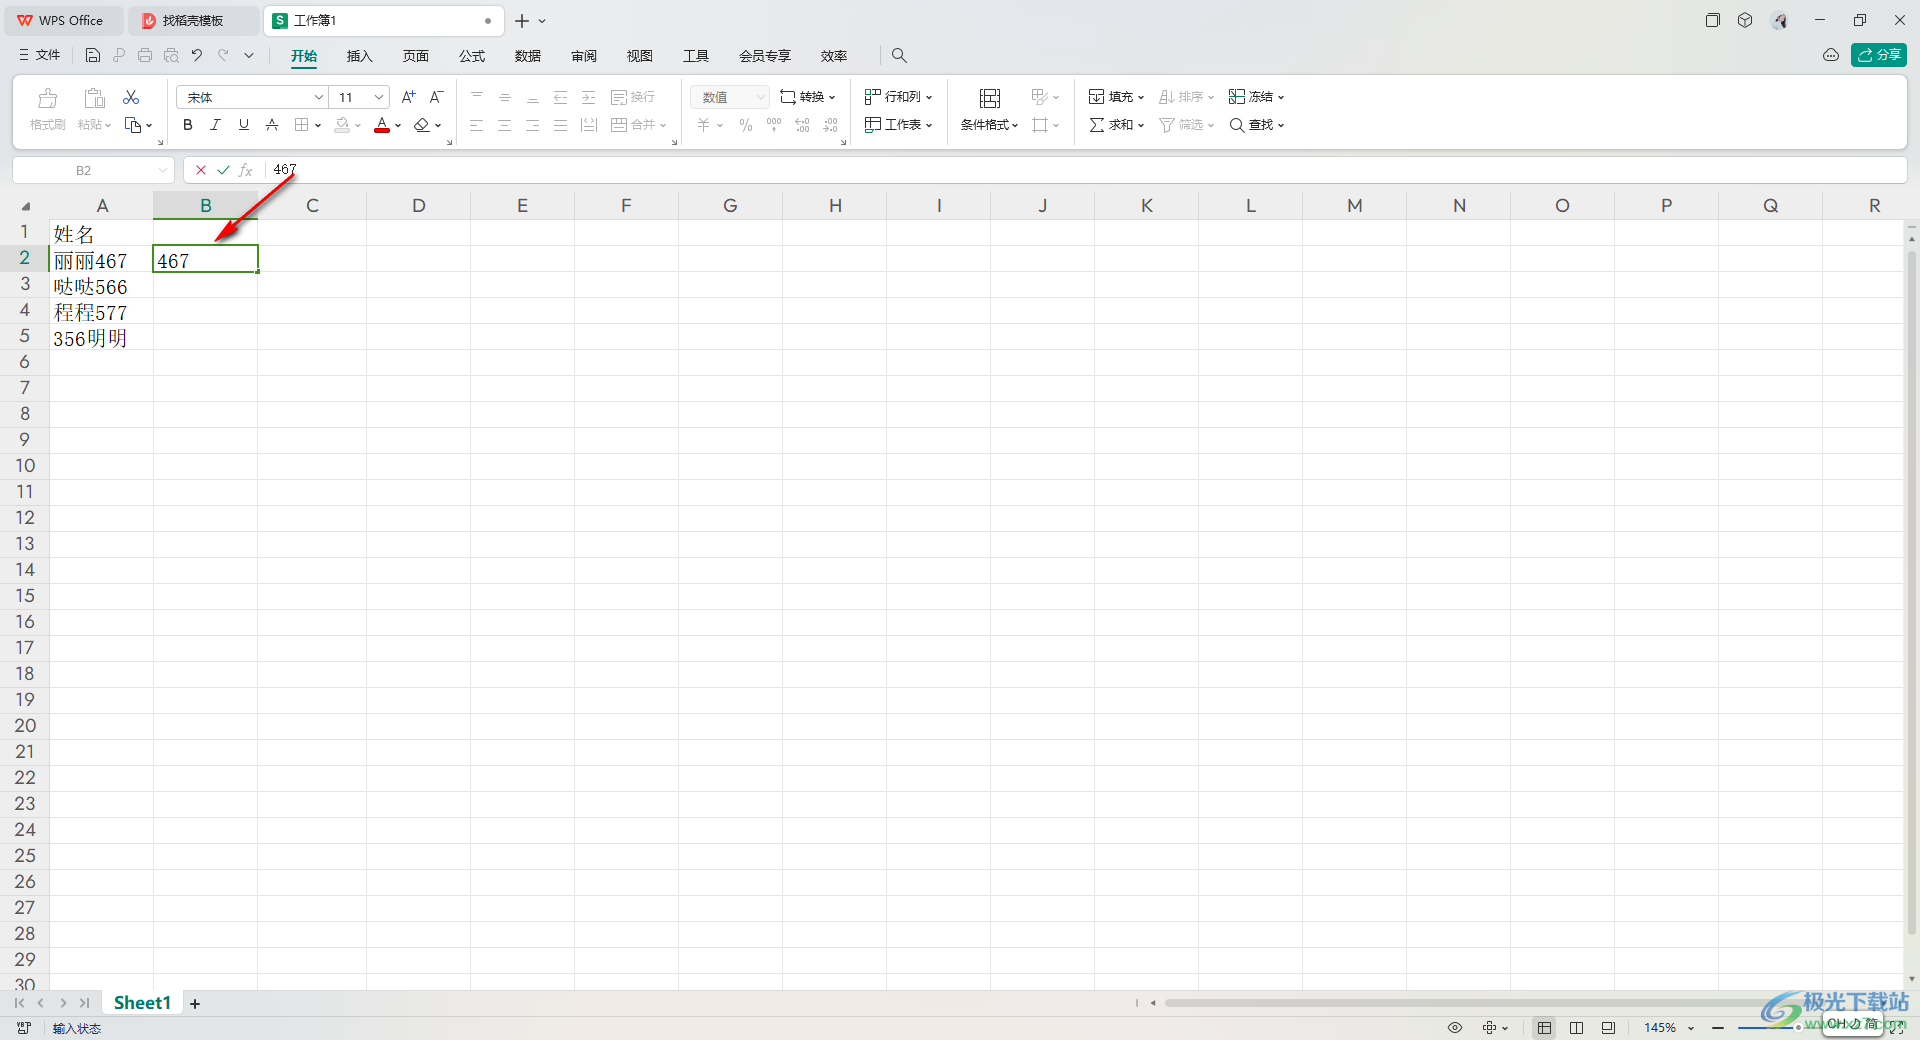Open the Name Box dropdown arrow
Viewport: 1920px width, 1040px height.
162,171
